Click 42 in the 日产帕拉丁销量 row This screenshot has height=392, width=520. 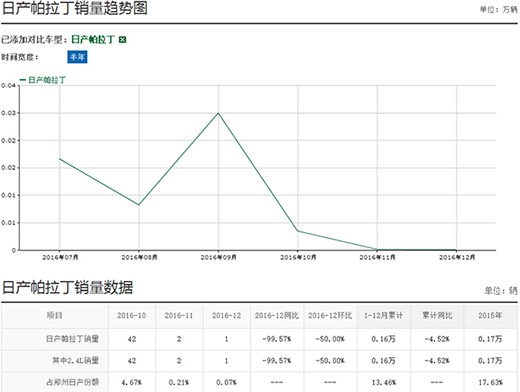pos(132,339)
